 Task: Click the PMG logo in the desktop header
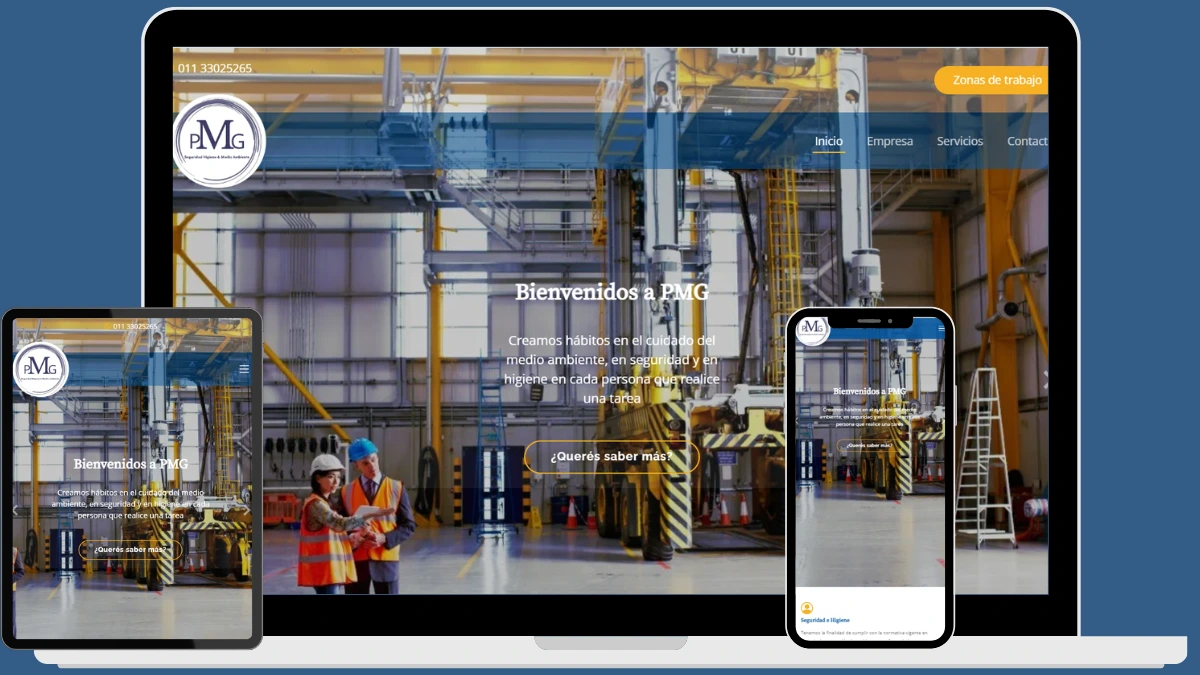(222, 141)
